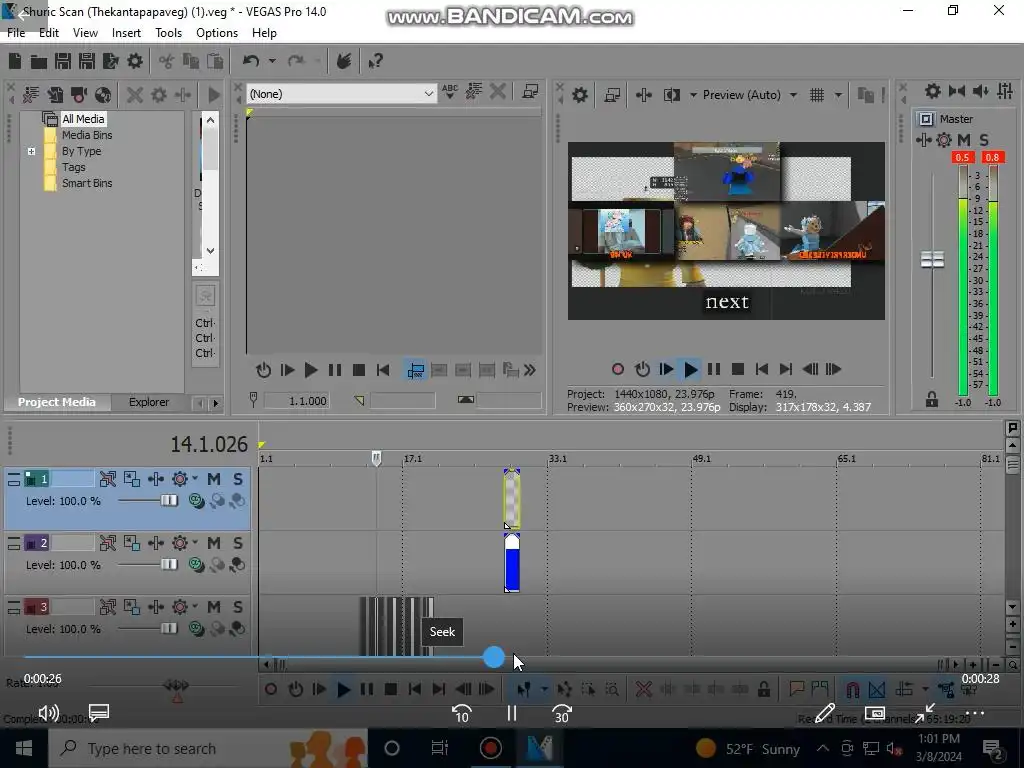Open overlays grid dropdown arrow in preview
Image resolution: width=1024 pixels, height=768 pixels.
coord(838,95)
